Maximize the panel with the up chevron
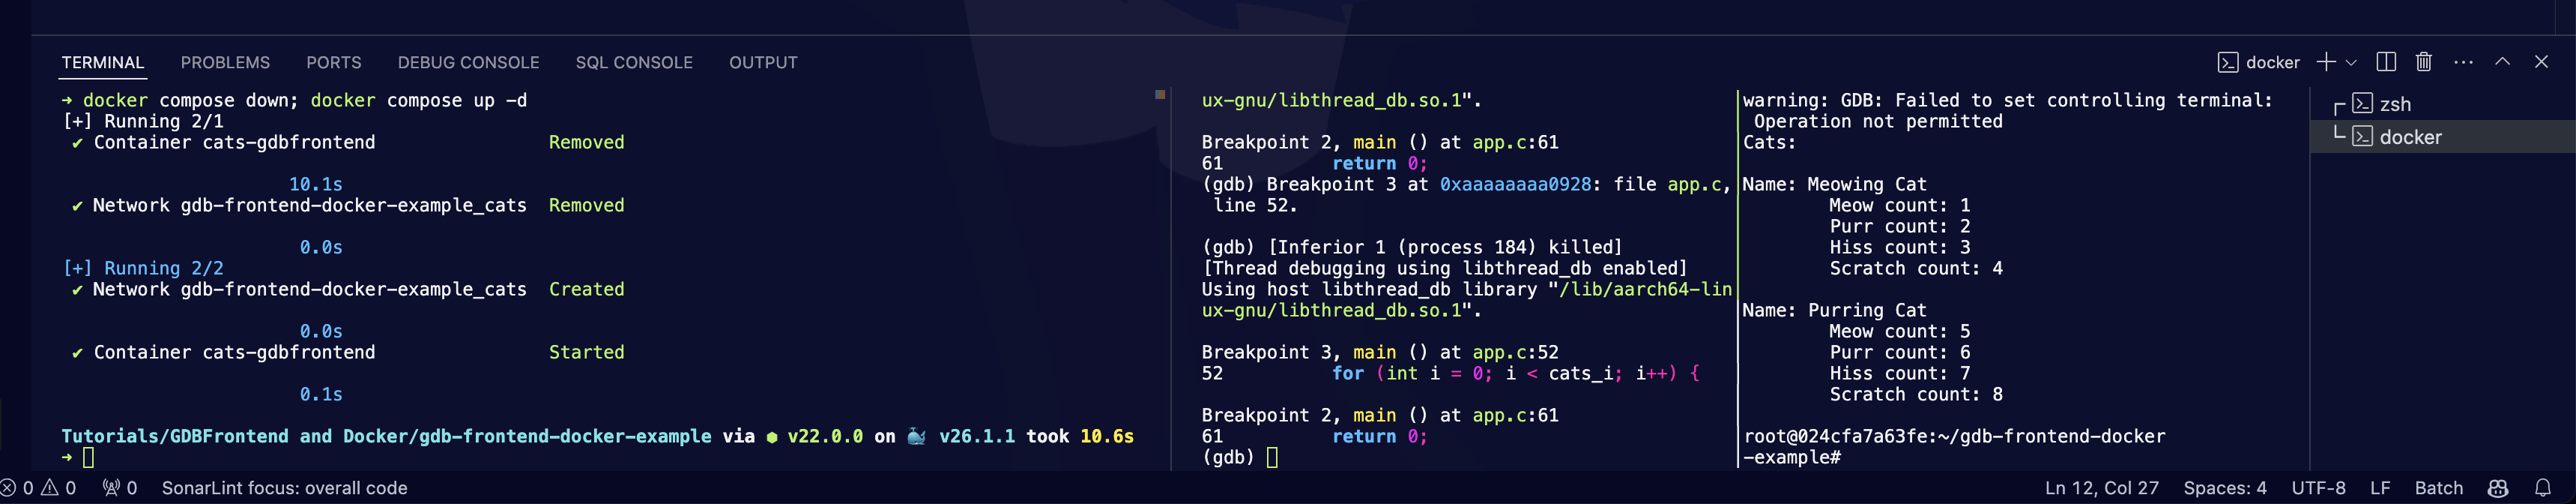Image resolution: width=2576 pixels, height=504 pixels. click(x=2502, y=62)
